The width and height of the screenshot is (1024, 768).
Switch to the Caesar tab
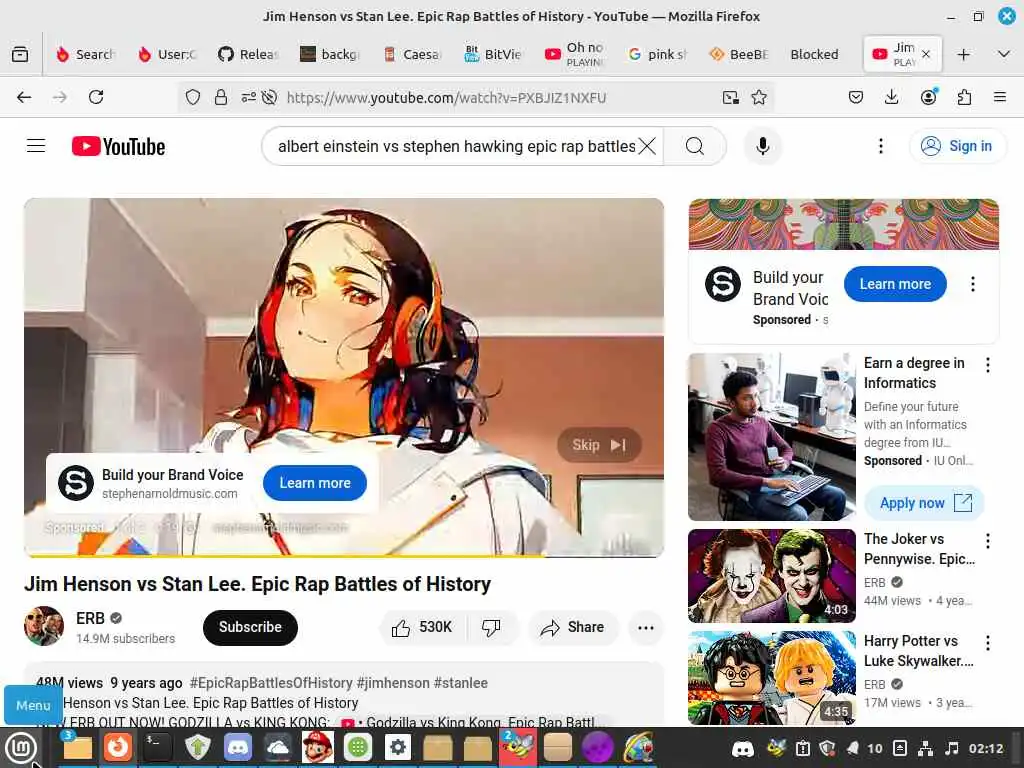(413, 54)
